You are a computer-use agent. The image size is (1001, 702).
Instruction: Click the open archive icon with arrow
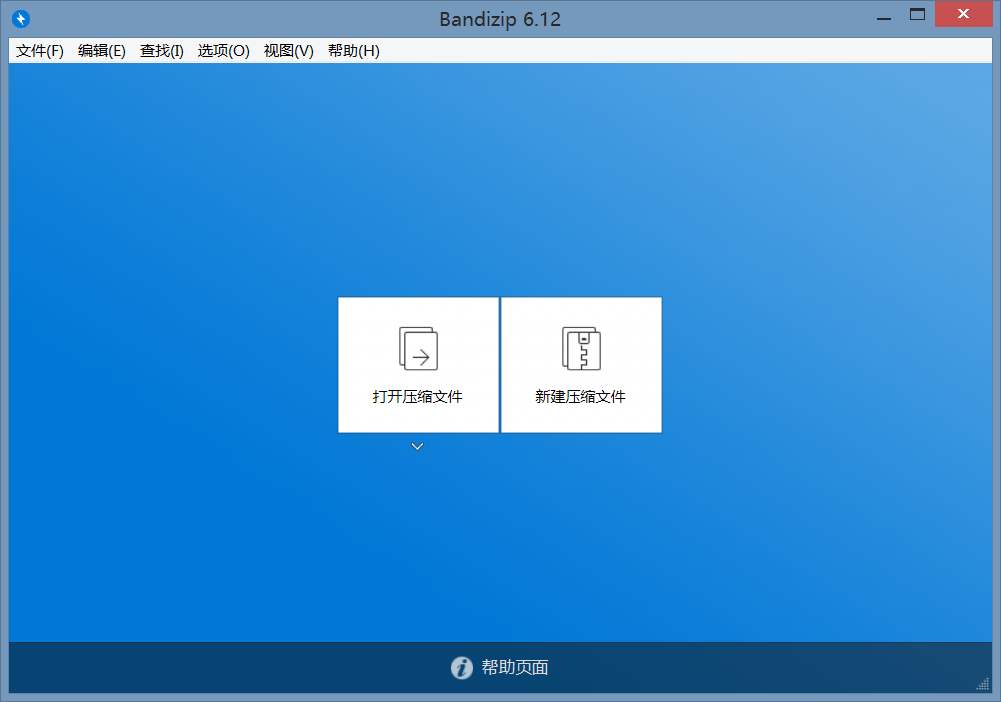(418, 348)
